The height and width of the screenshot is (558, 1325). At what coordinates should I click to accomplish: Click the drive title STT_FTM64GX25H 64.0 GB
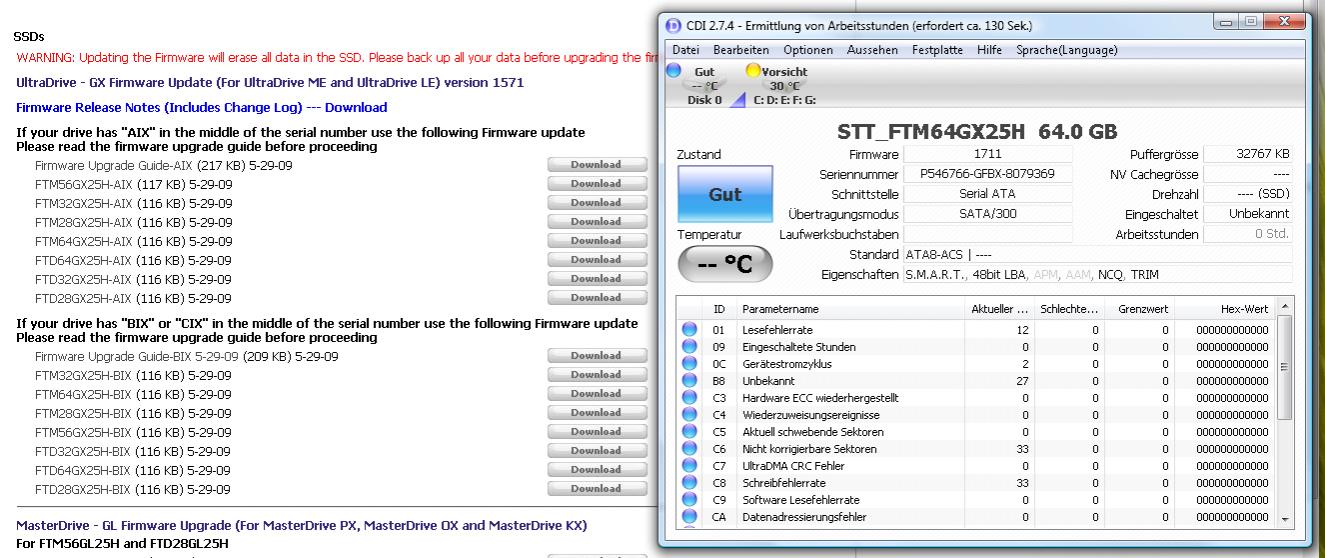pos(976,132)
